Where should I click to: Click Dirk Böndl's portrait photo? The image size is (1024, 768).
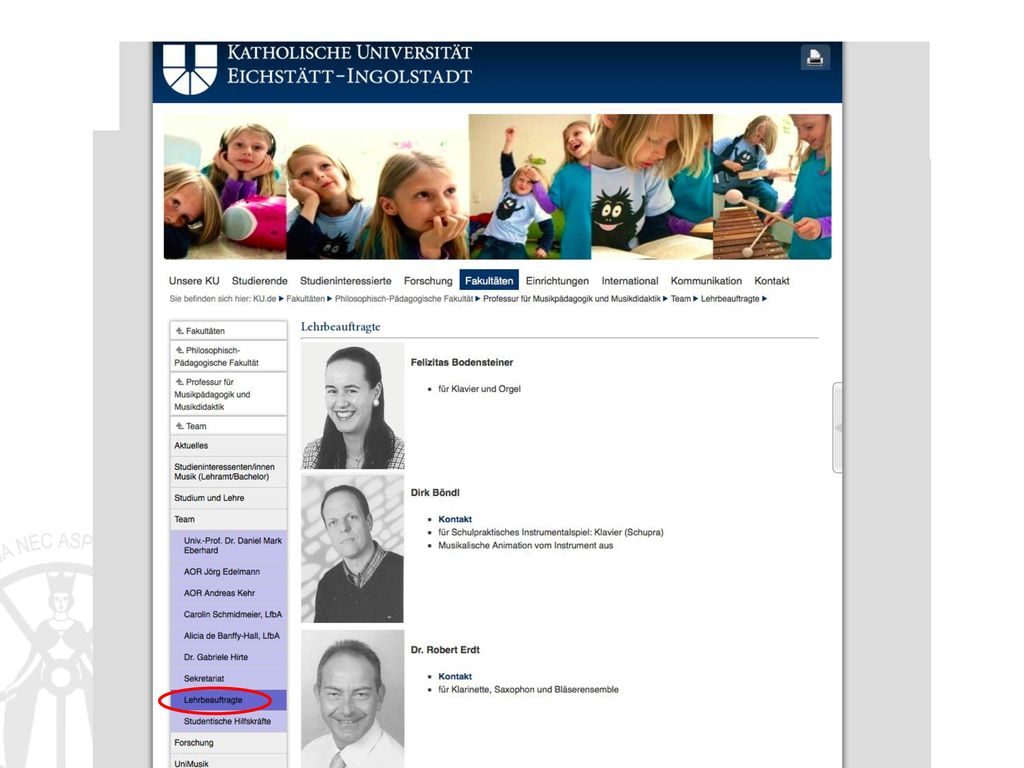click(353, 549)
